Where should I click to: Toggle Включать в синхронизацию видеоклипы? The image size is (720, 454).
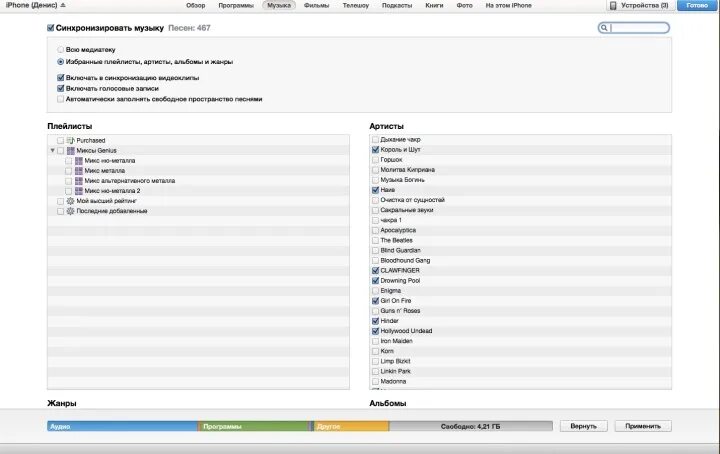coord(60,78)
